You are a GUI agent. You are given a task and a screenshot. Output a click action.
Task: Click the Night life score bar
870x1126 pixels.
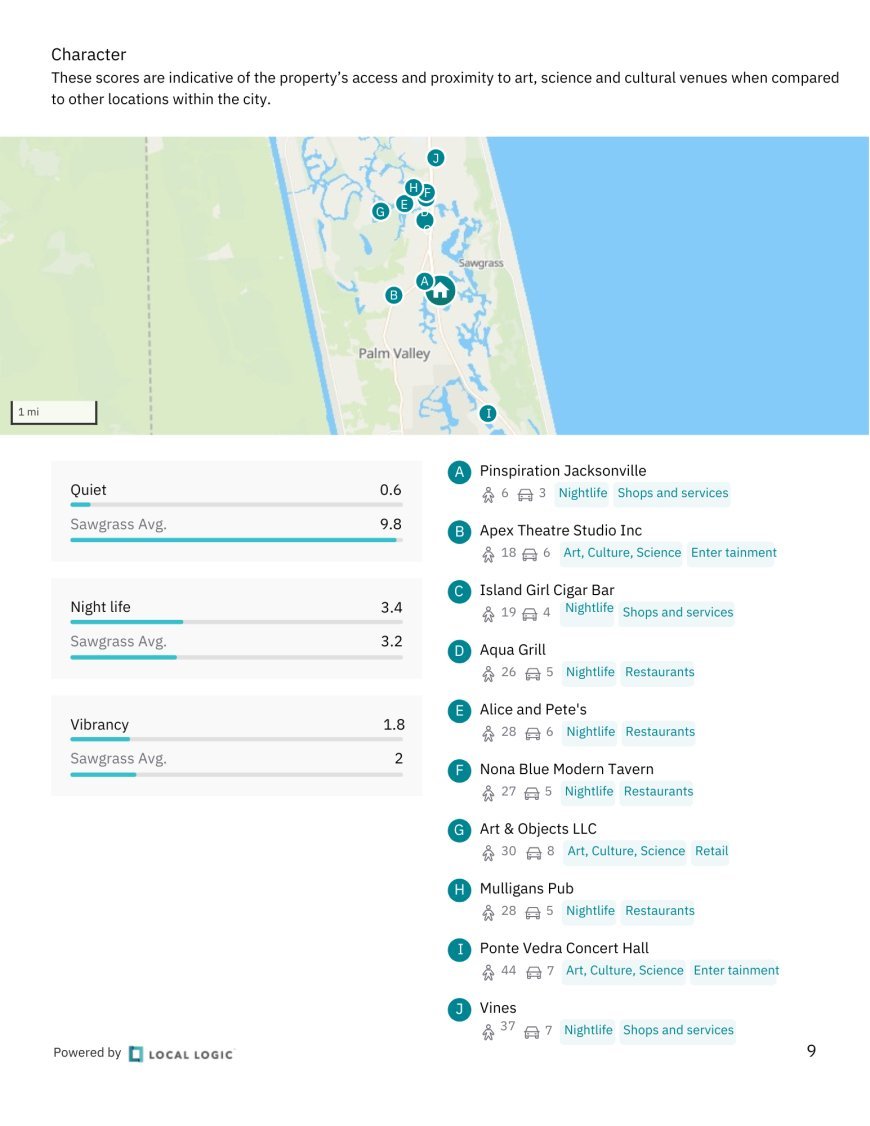(236, 622)
